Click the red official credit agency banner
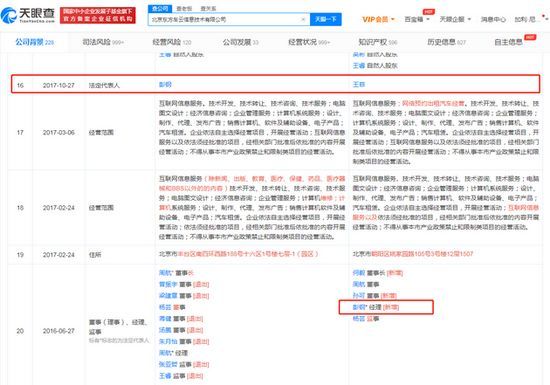 [98, 15]
